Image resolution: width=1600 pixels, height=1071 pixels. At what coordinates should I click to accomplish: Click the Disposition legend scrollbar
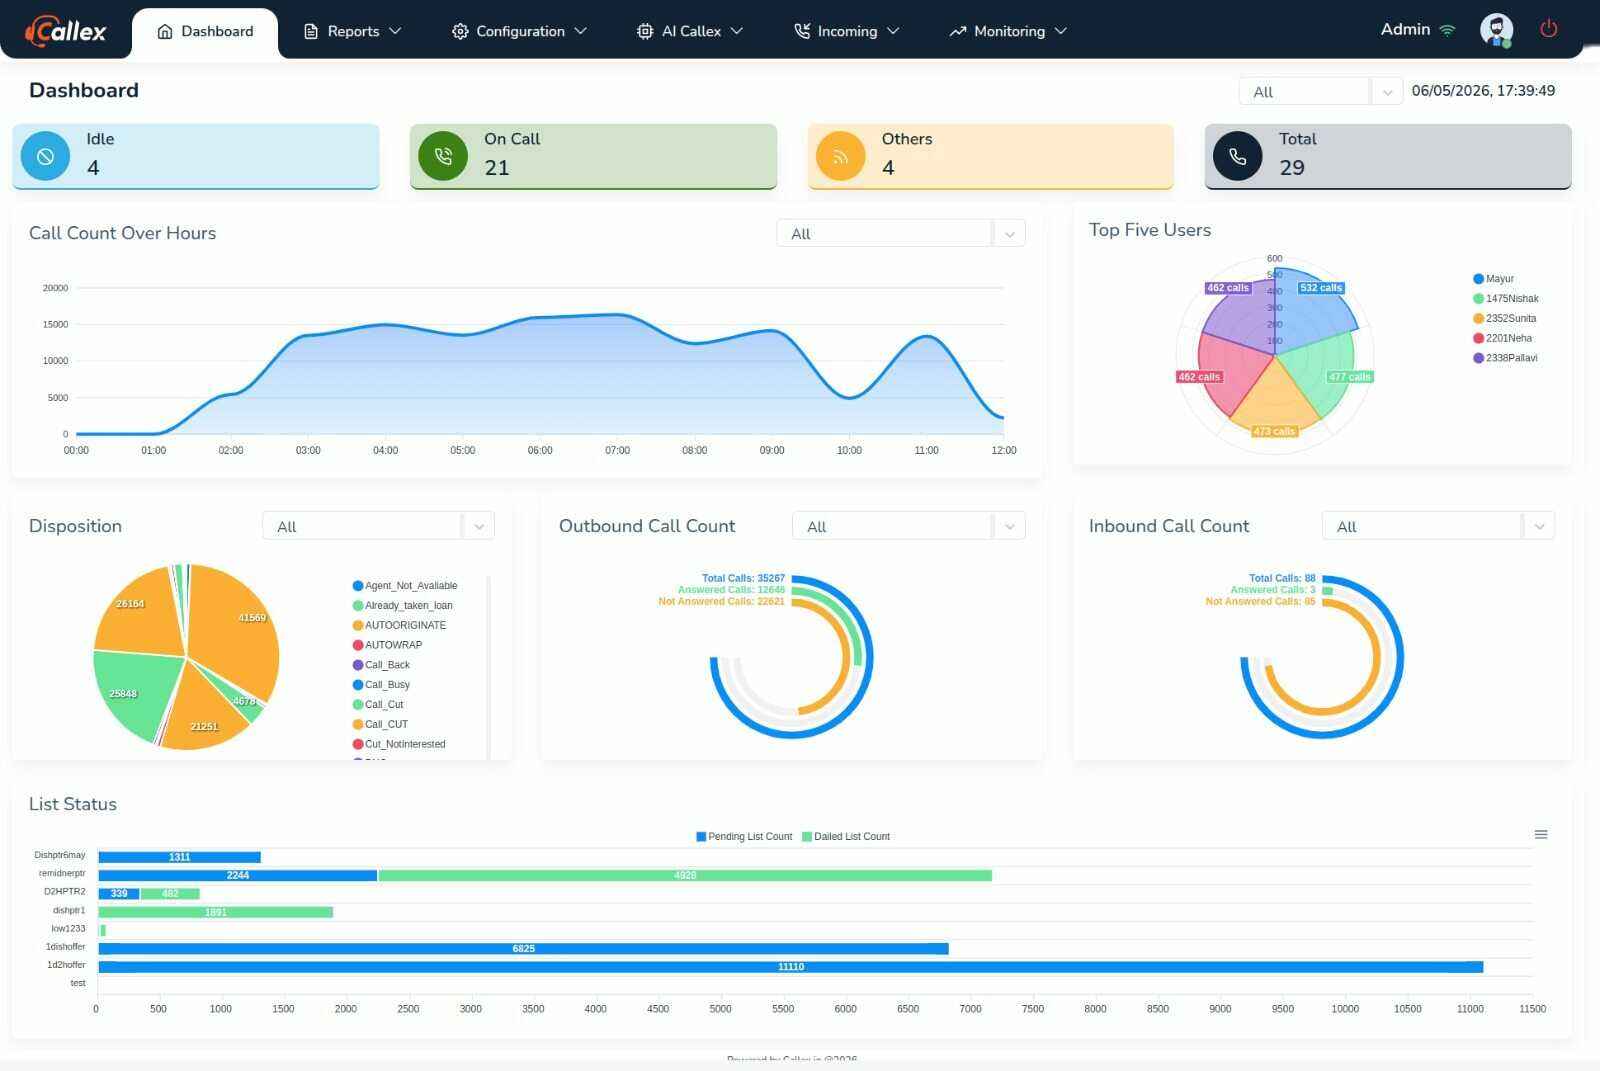[488, 666]
